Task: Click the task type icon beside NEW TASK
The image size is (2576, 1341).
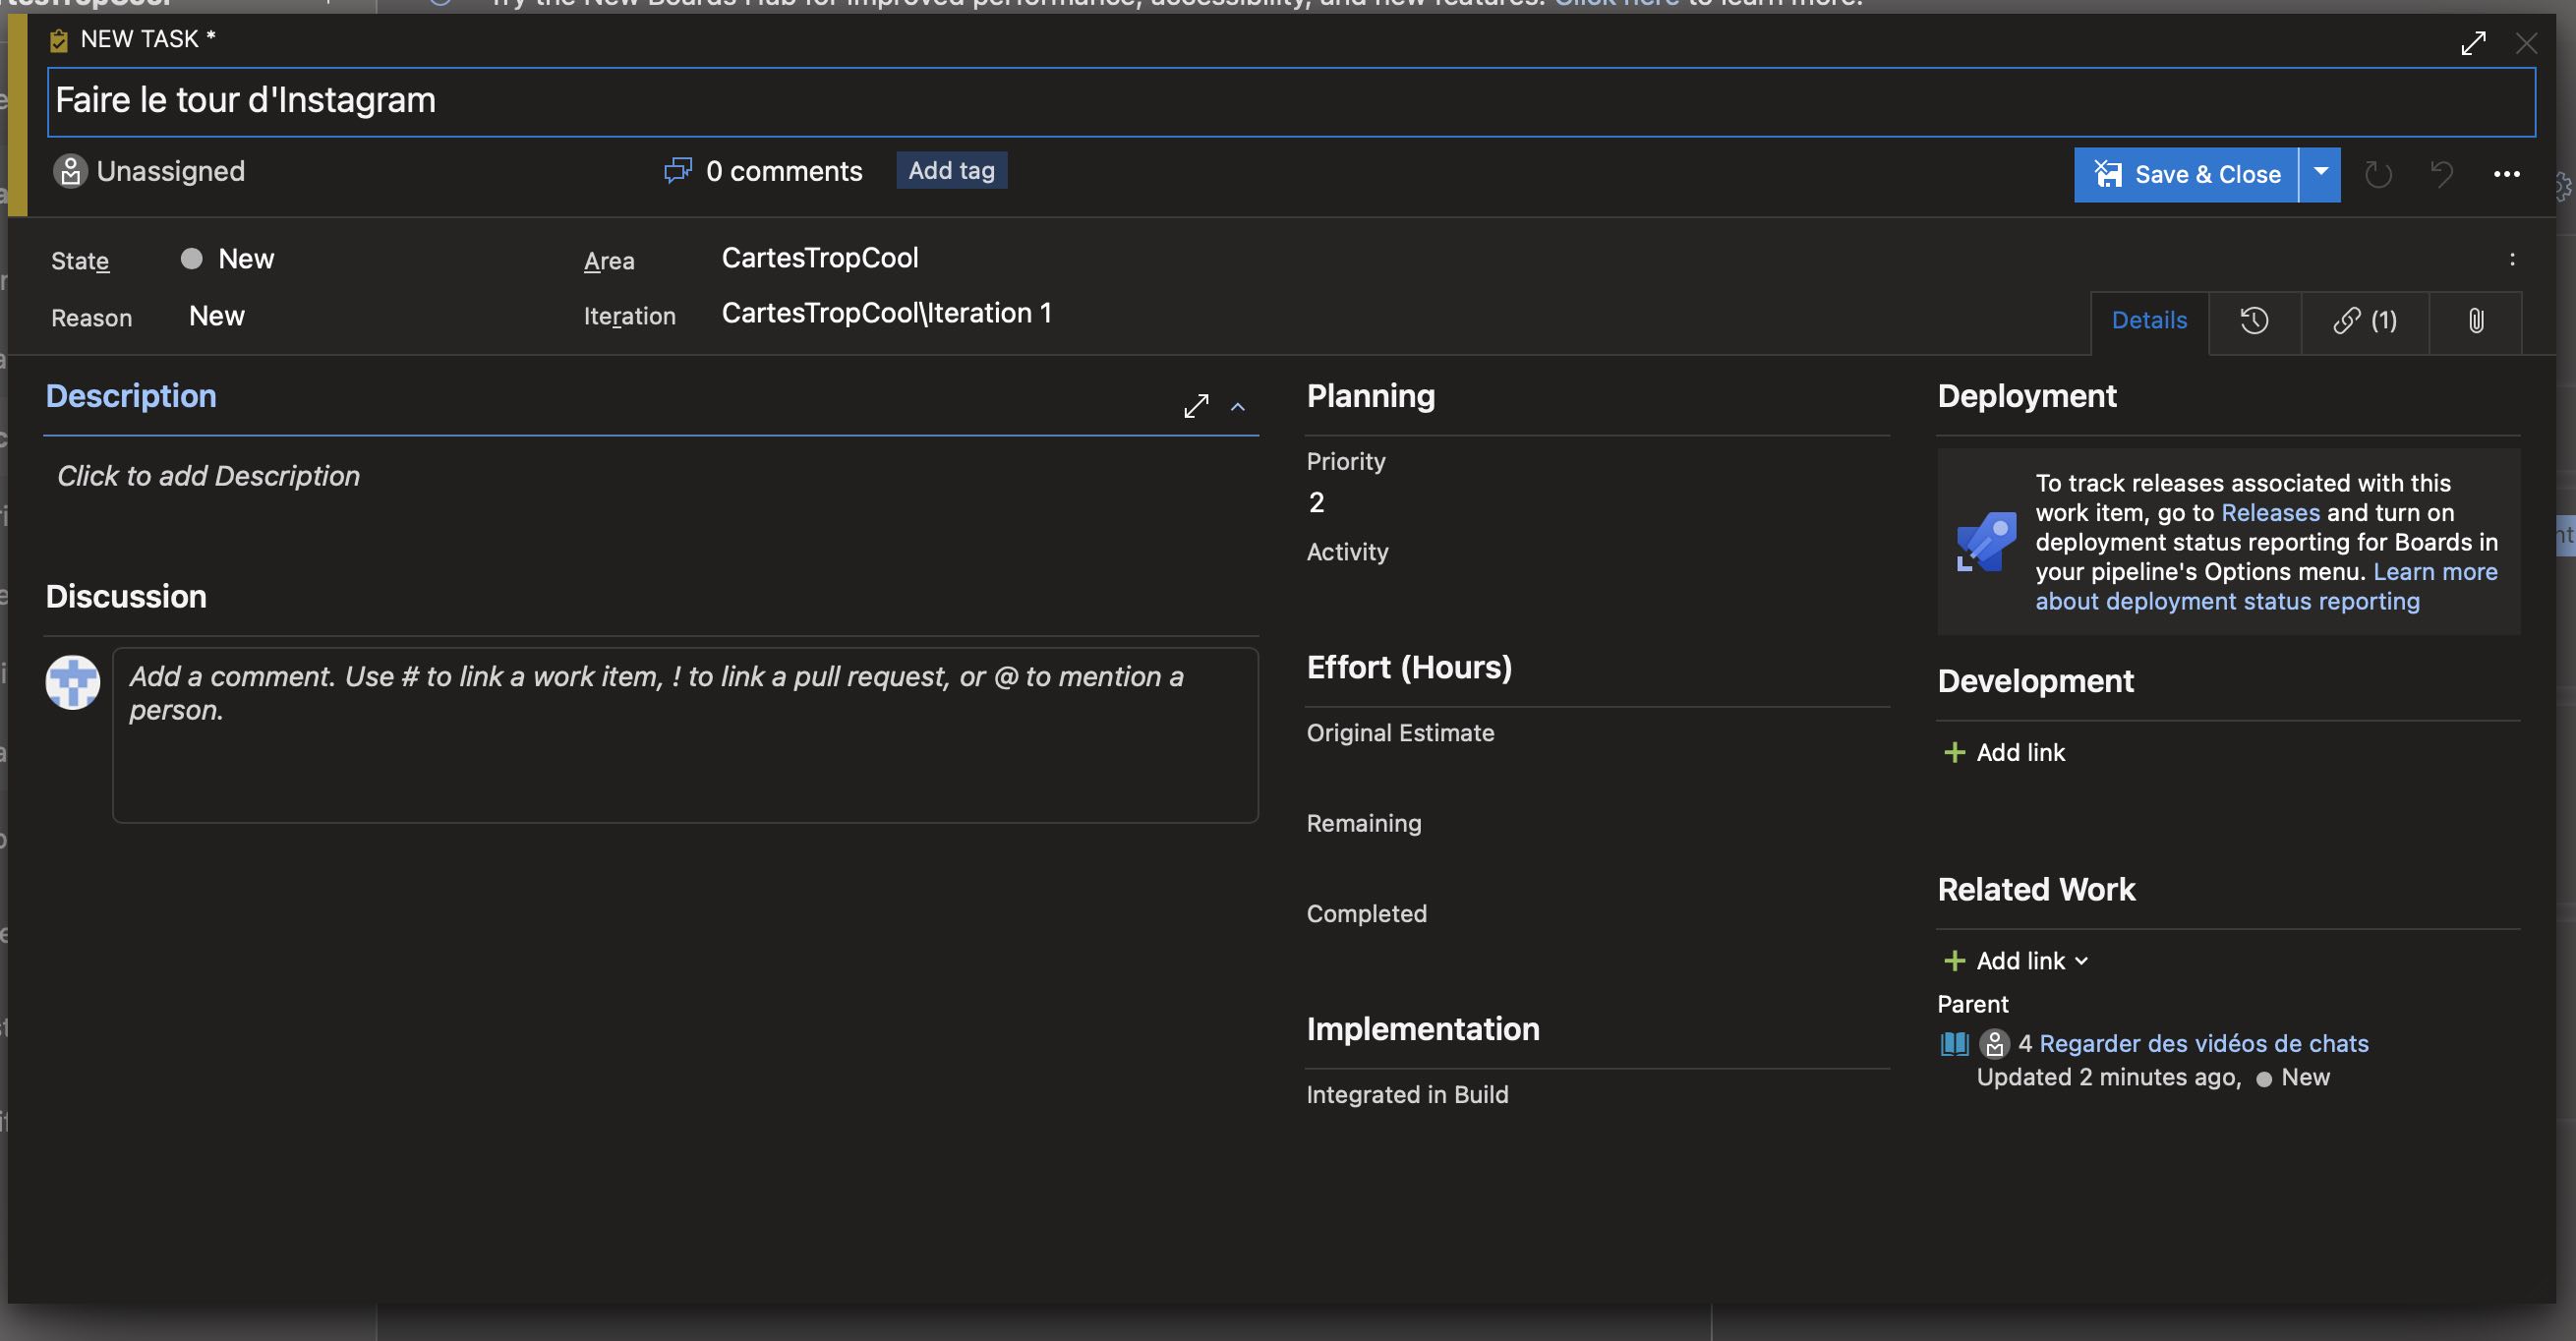Action: coord(59,40)
